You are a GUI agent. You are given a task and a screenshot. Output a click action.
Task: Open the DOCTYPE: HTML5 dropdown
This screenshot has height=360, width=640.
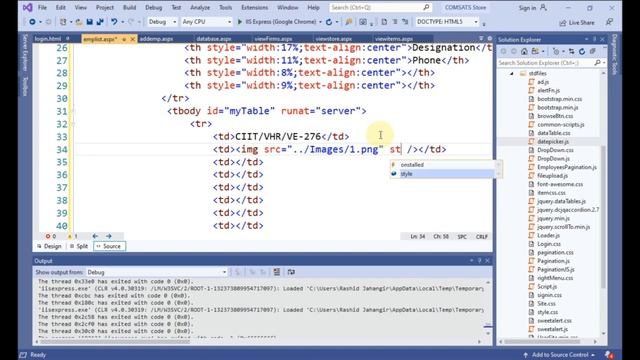coord(447,22)
